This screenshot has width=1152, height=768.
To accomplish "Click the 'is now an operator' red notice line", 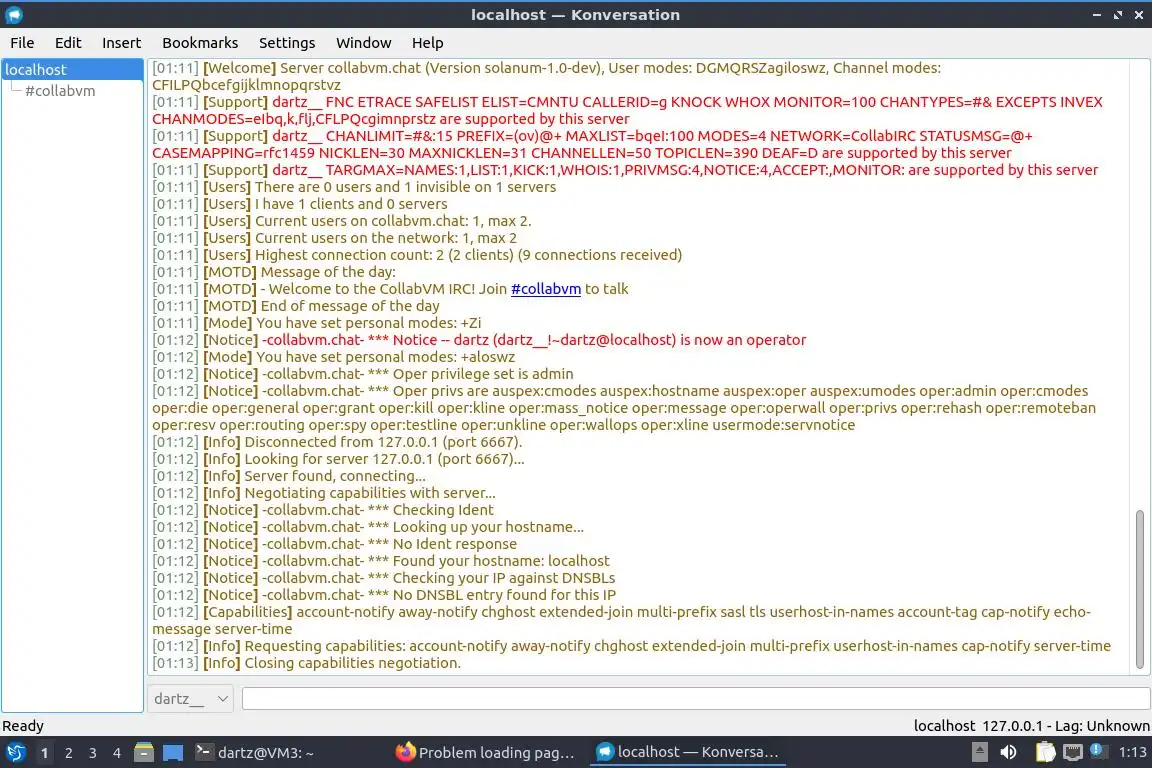I will (x=479, y=340).
